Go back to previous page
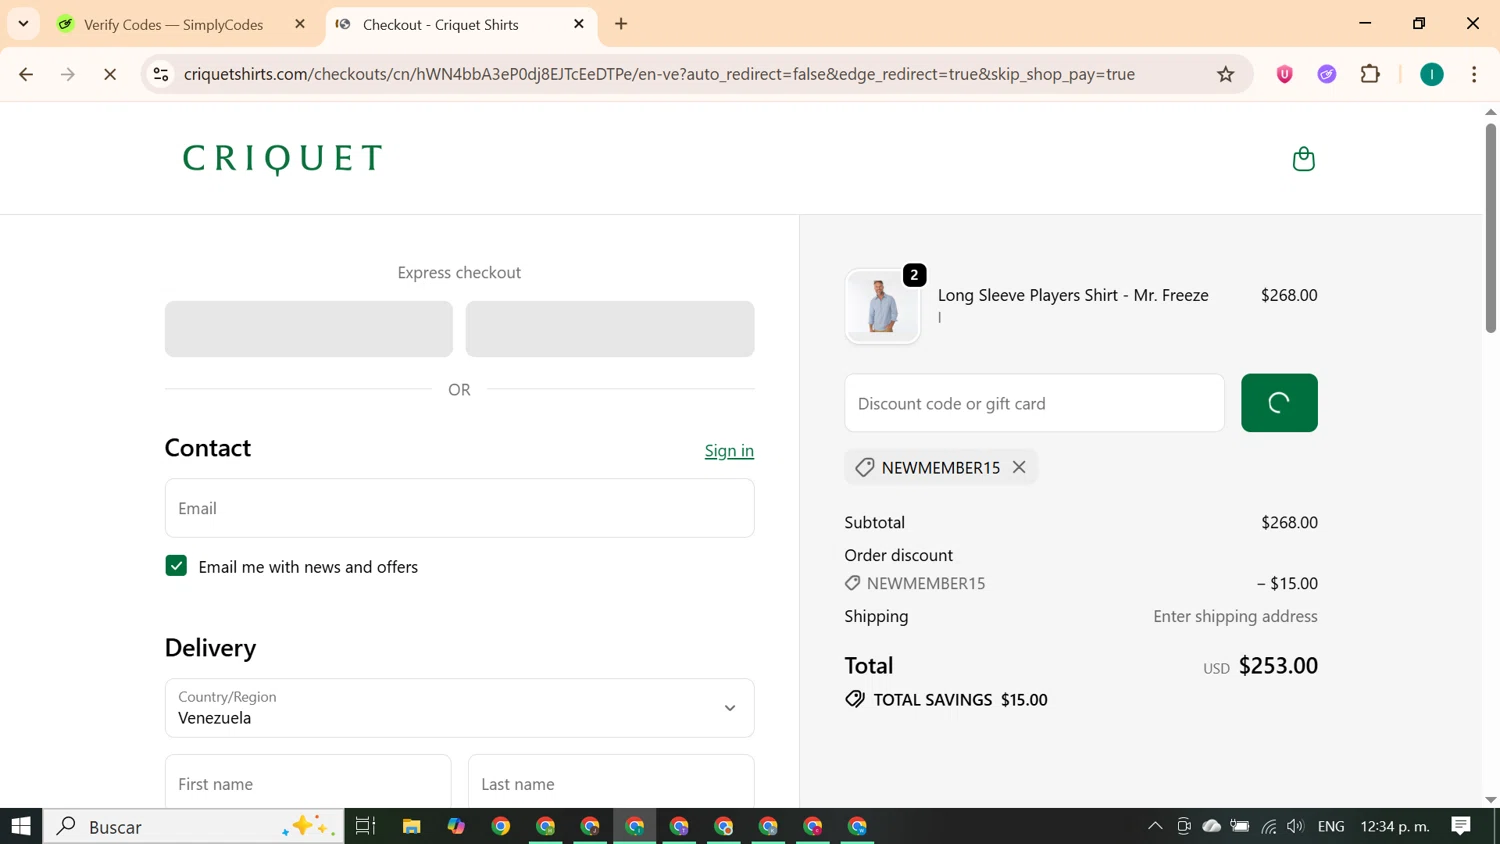 [26, 74]
